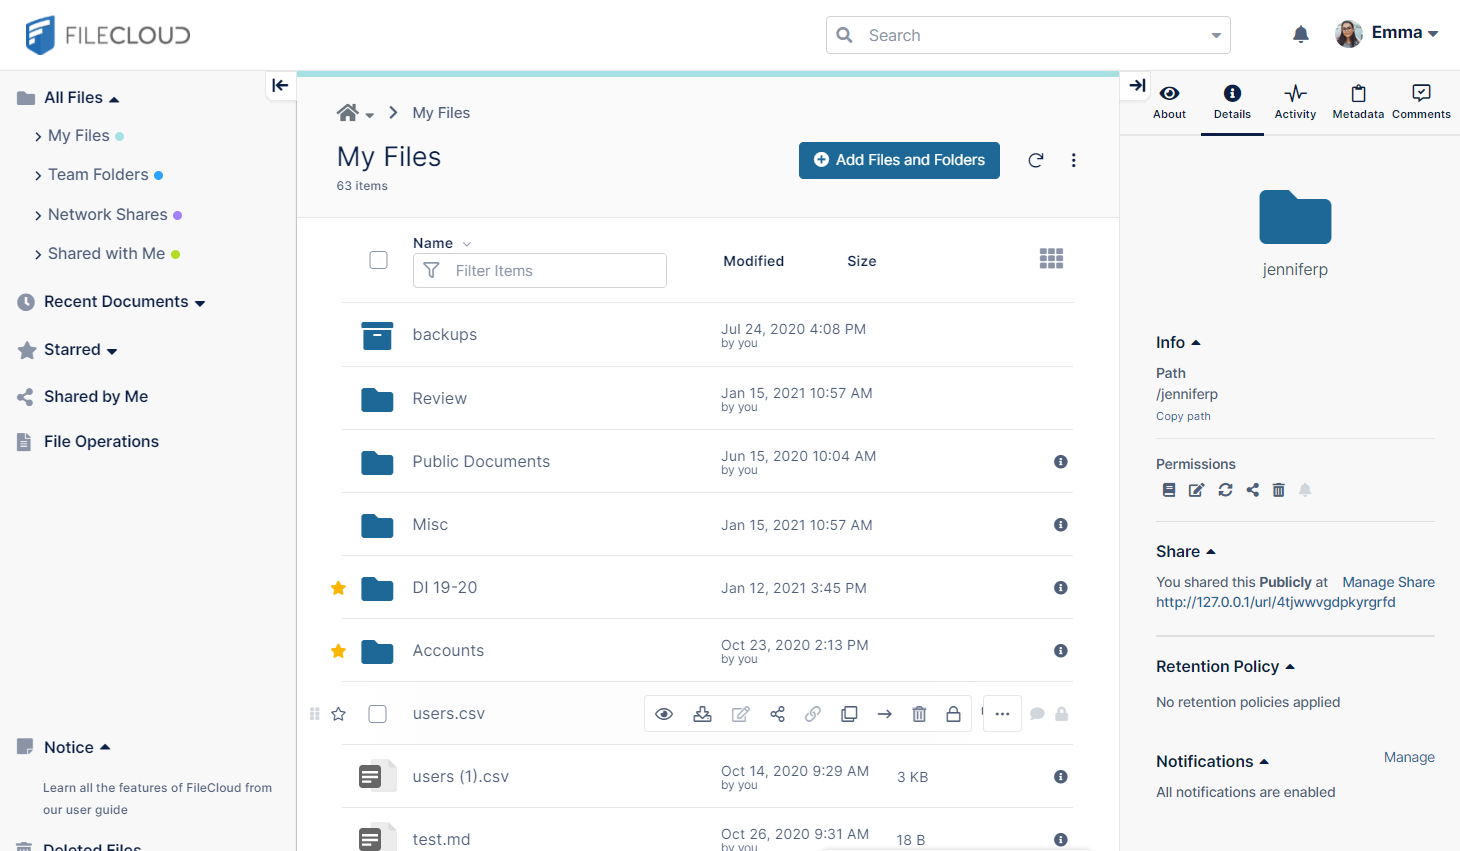Lock users.csv using the padlock icon
Viewport: 1460px width, 851px height.
953,714
